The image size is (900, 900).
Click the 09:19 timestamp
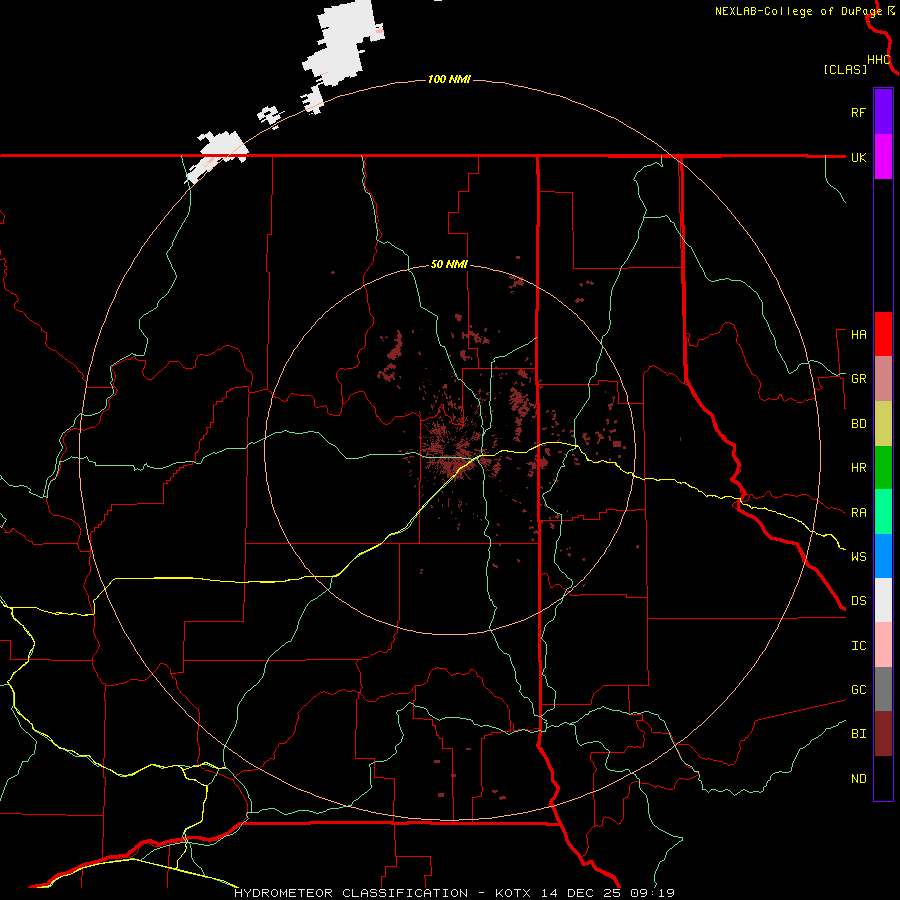tap(651, 893)
